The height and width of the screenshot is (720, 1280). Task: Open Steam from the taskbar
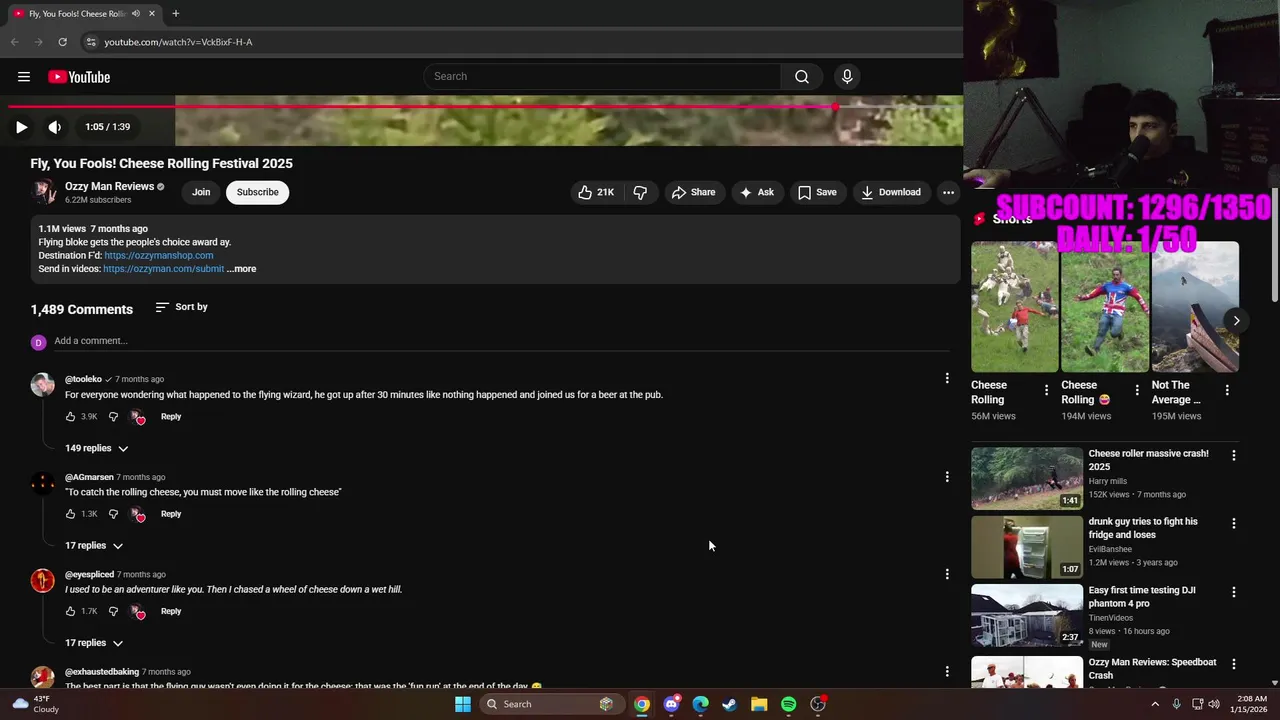coord(730,704)
